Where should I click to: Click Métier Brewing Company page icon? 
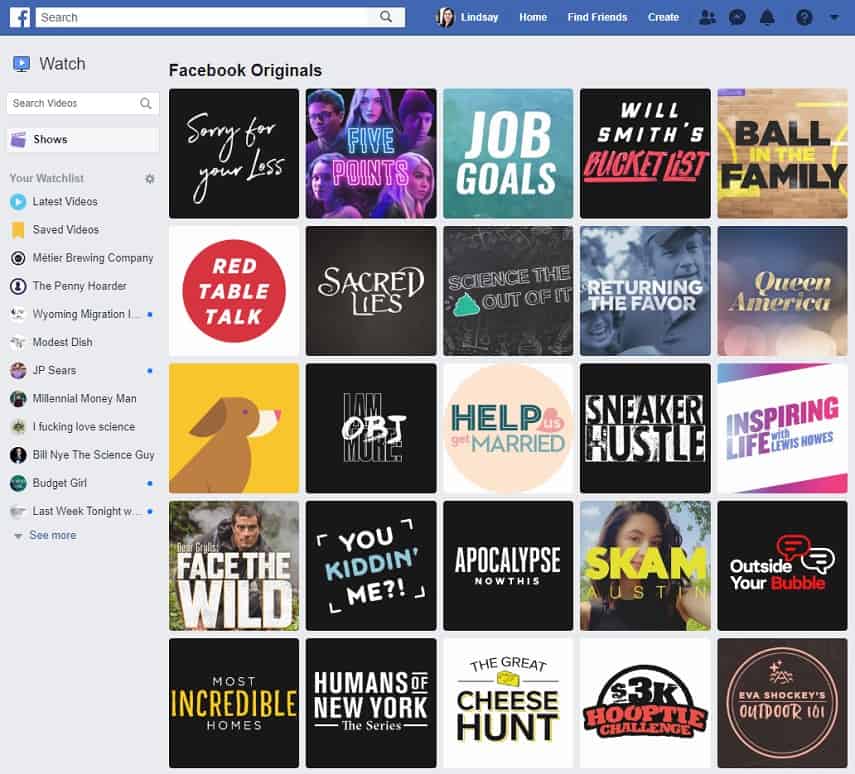(x=18, y=258)
